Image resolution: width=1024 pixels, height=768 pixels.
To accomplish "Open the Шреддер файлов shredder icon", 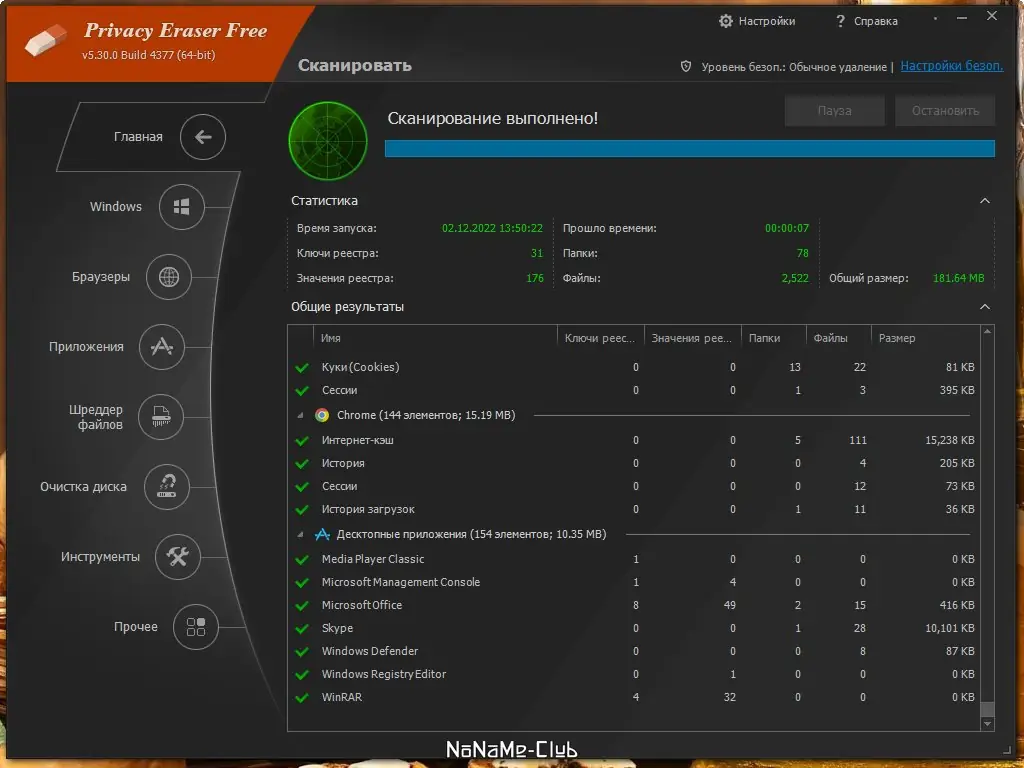I will tap(161, 417).
